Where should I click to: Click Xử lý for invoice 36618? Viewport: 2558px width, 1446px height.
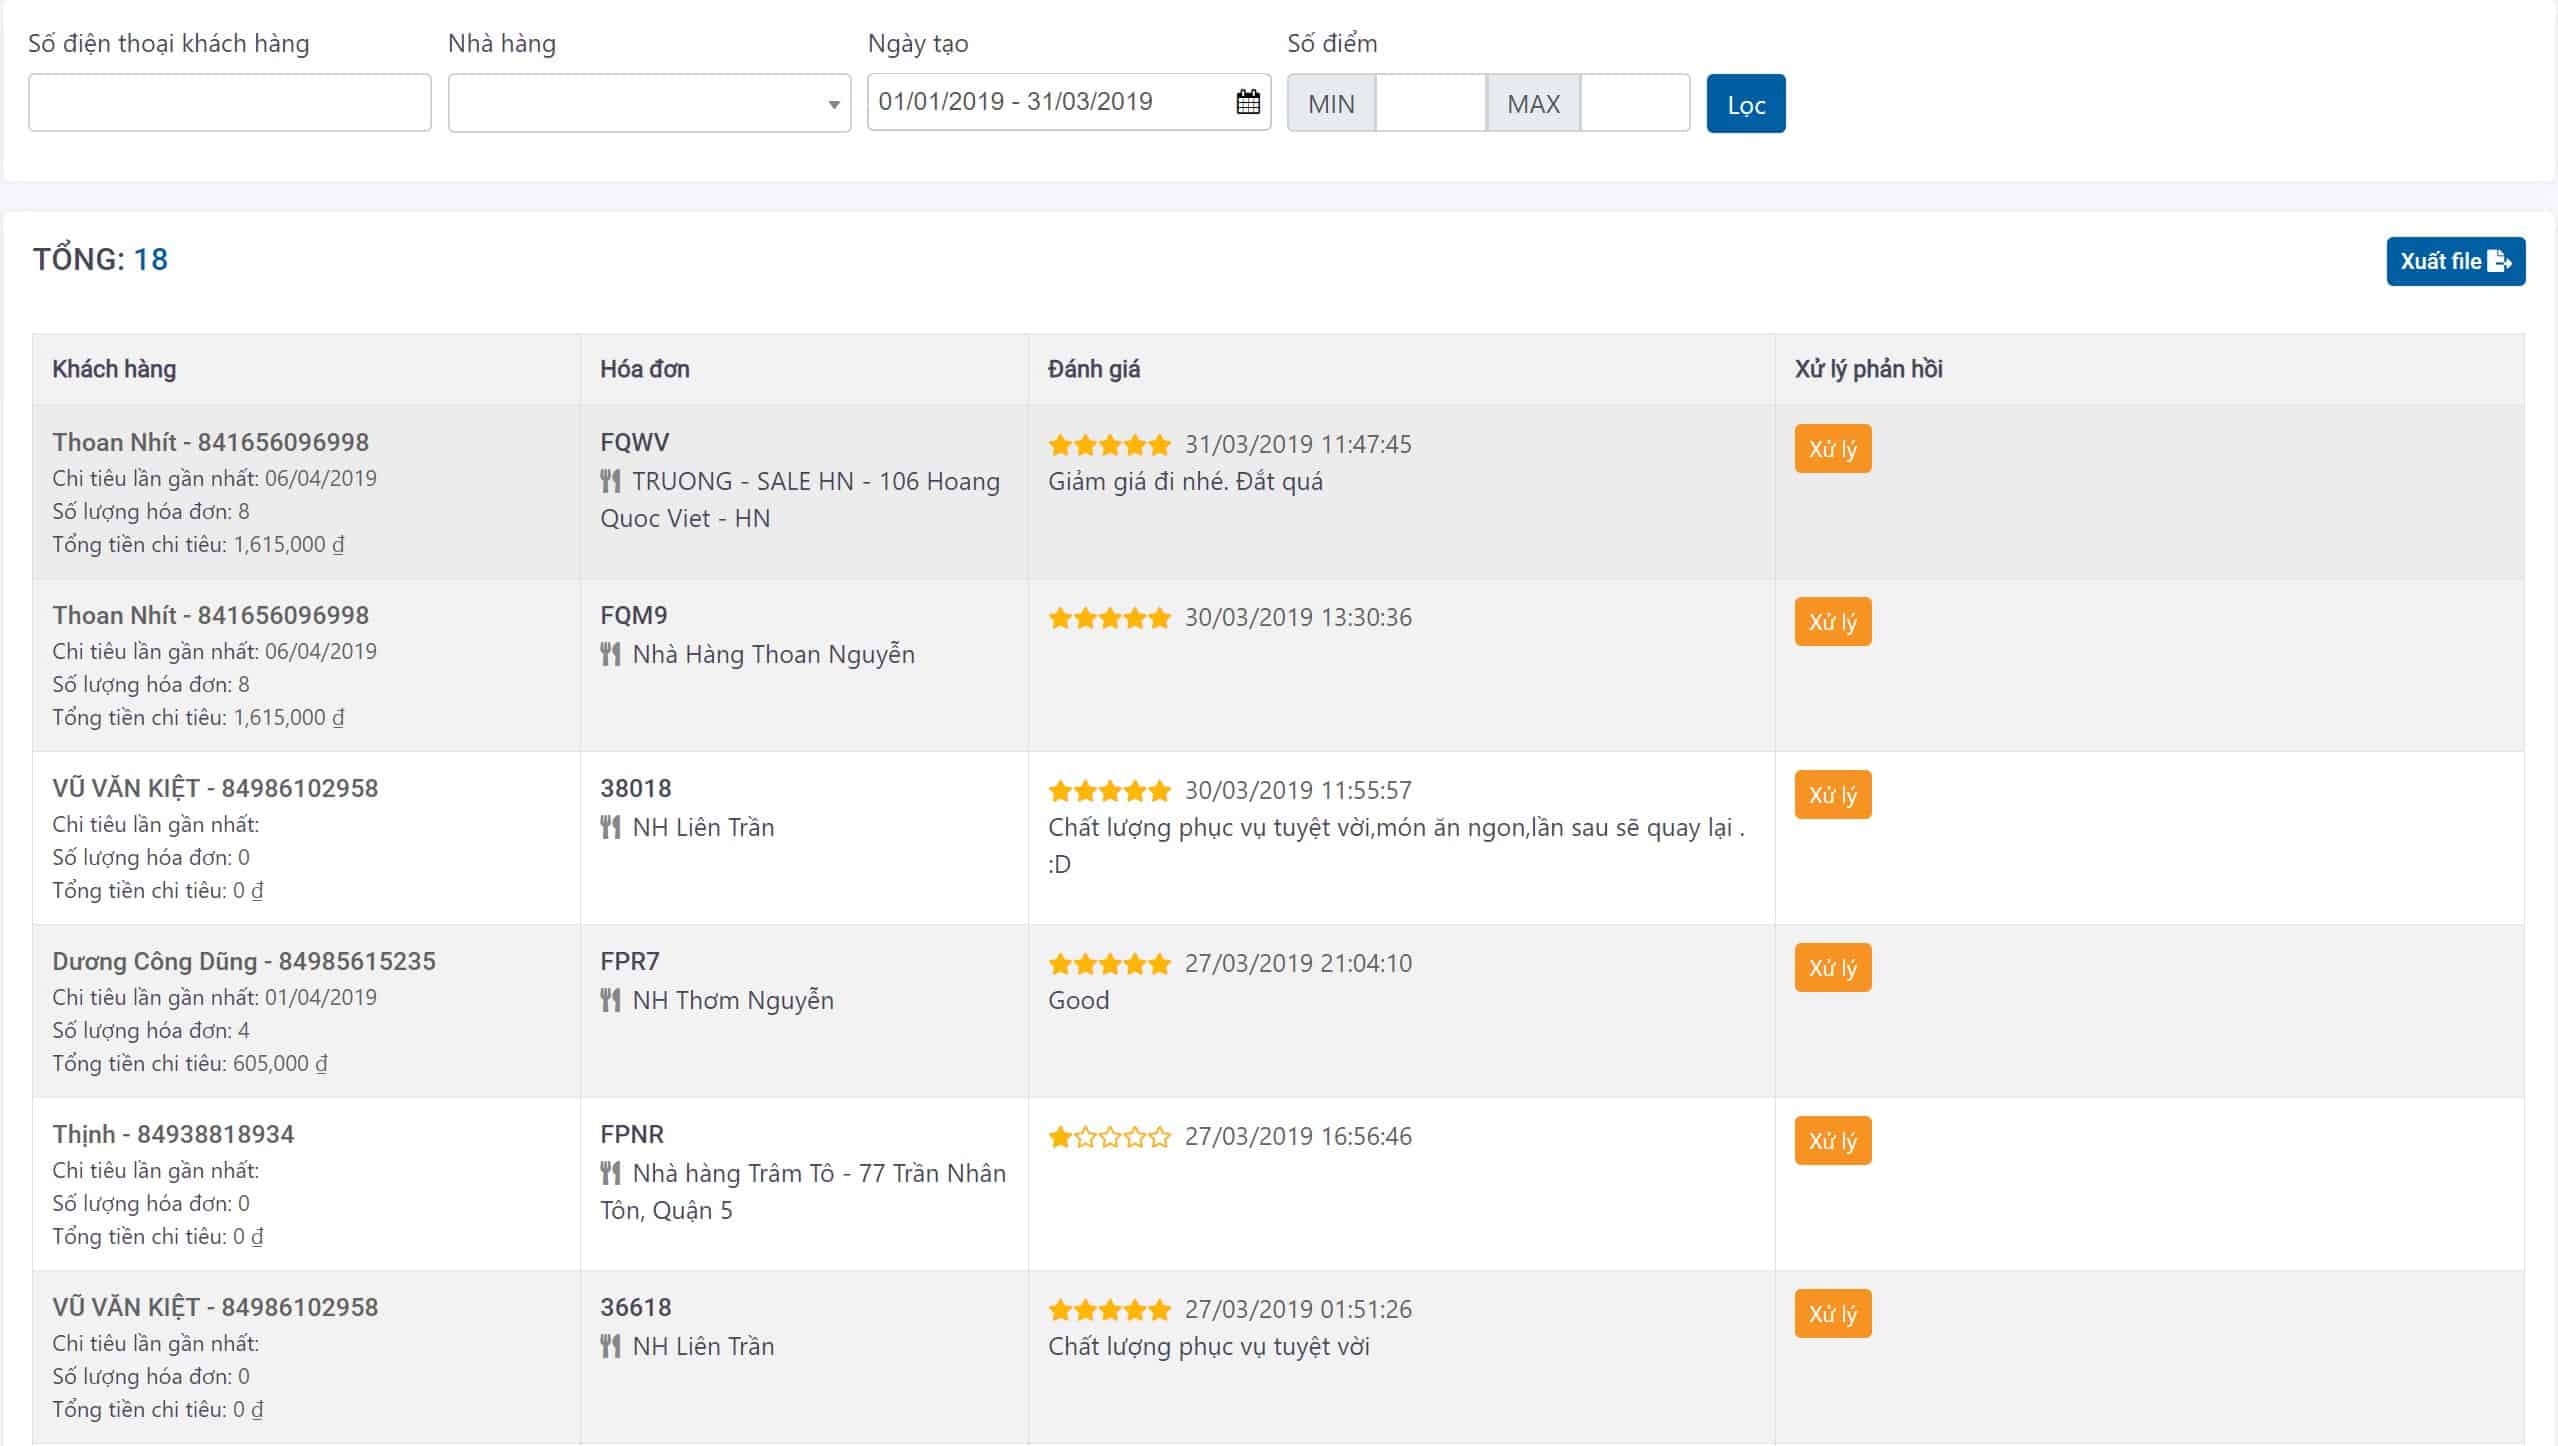pyautogui.click(x=1833, y=1314)
